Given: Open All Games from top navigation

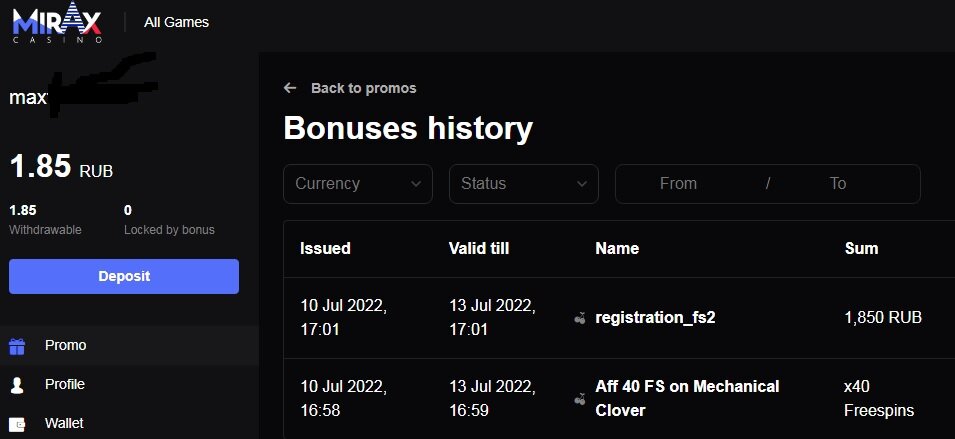Looking at the screenshot, I should [x=176, y=22].
